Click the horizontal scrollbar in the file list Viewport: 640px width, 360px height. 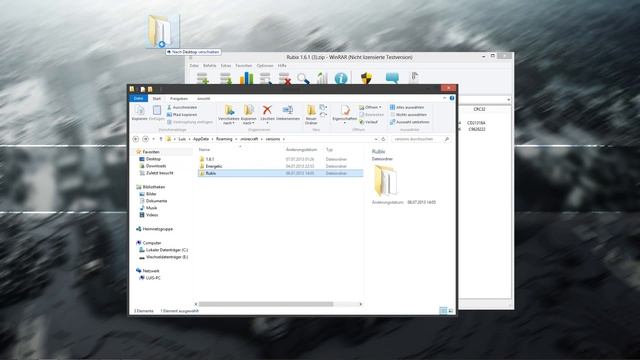pyautogui.click(x=265, y=304)
